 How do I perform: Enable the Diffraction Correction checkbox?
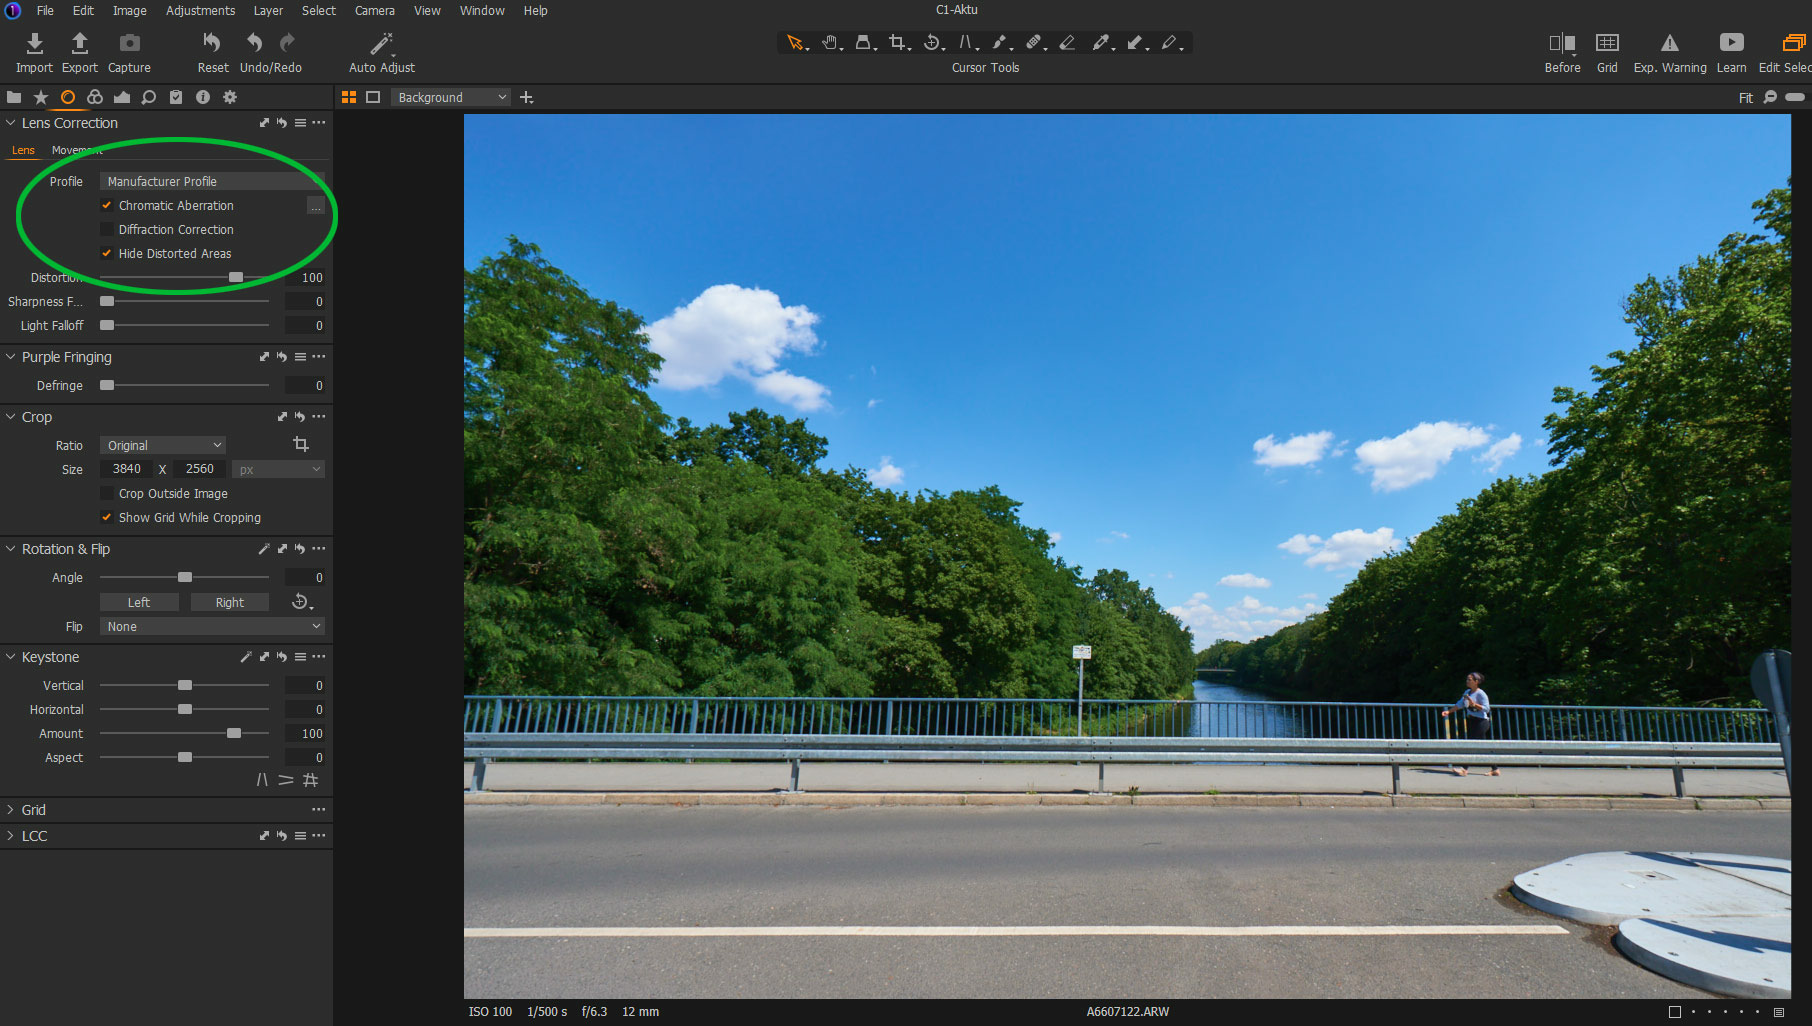coord(107,230)
